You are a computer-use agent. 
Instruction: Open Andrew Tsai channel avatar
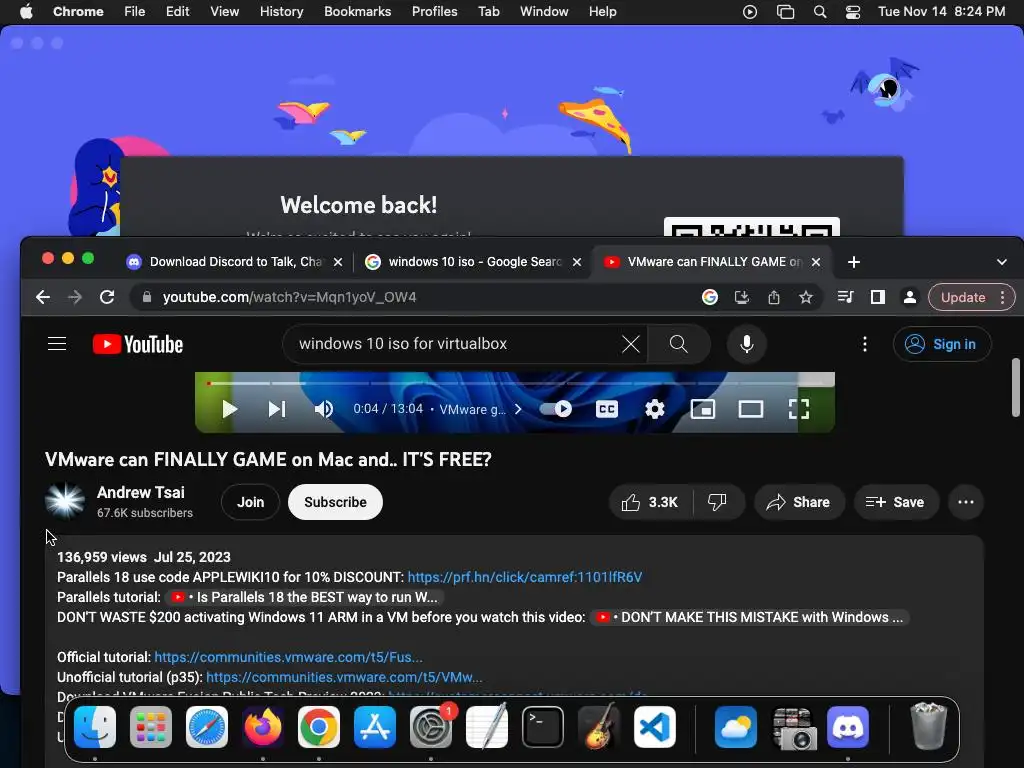click(65, 502)
